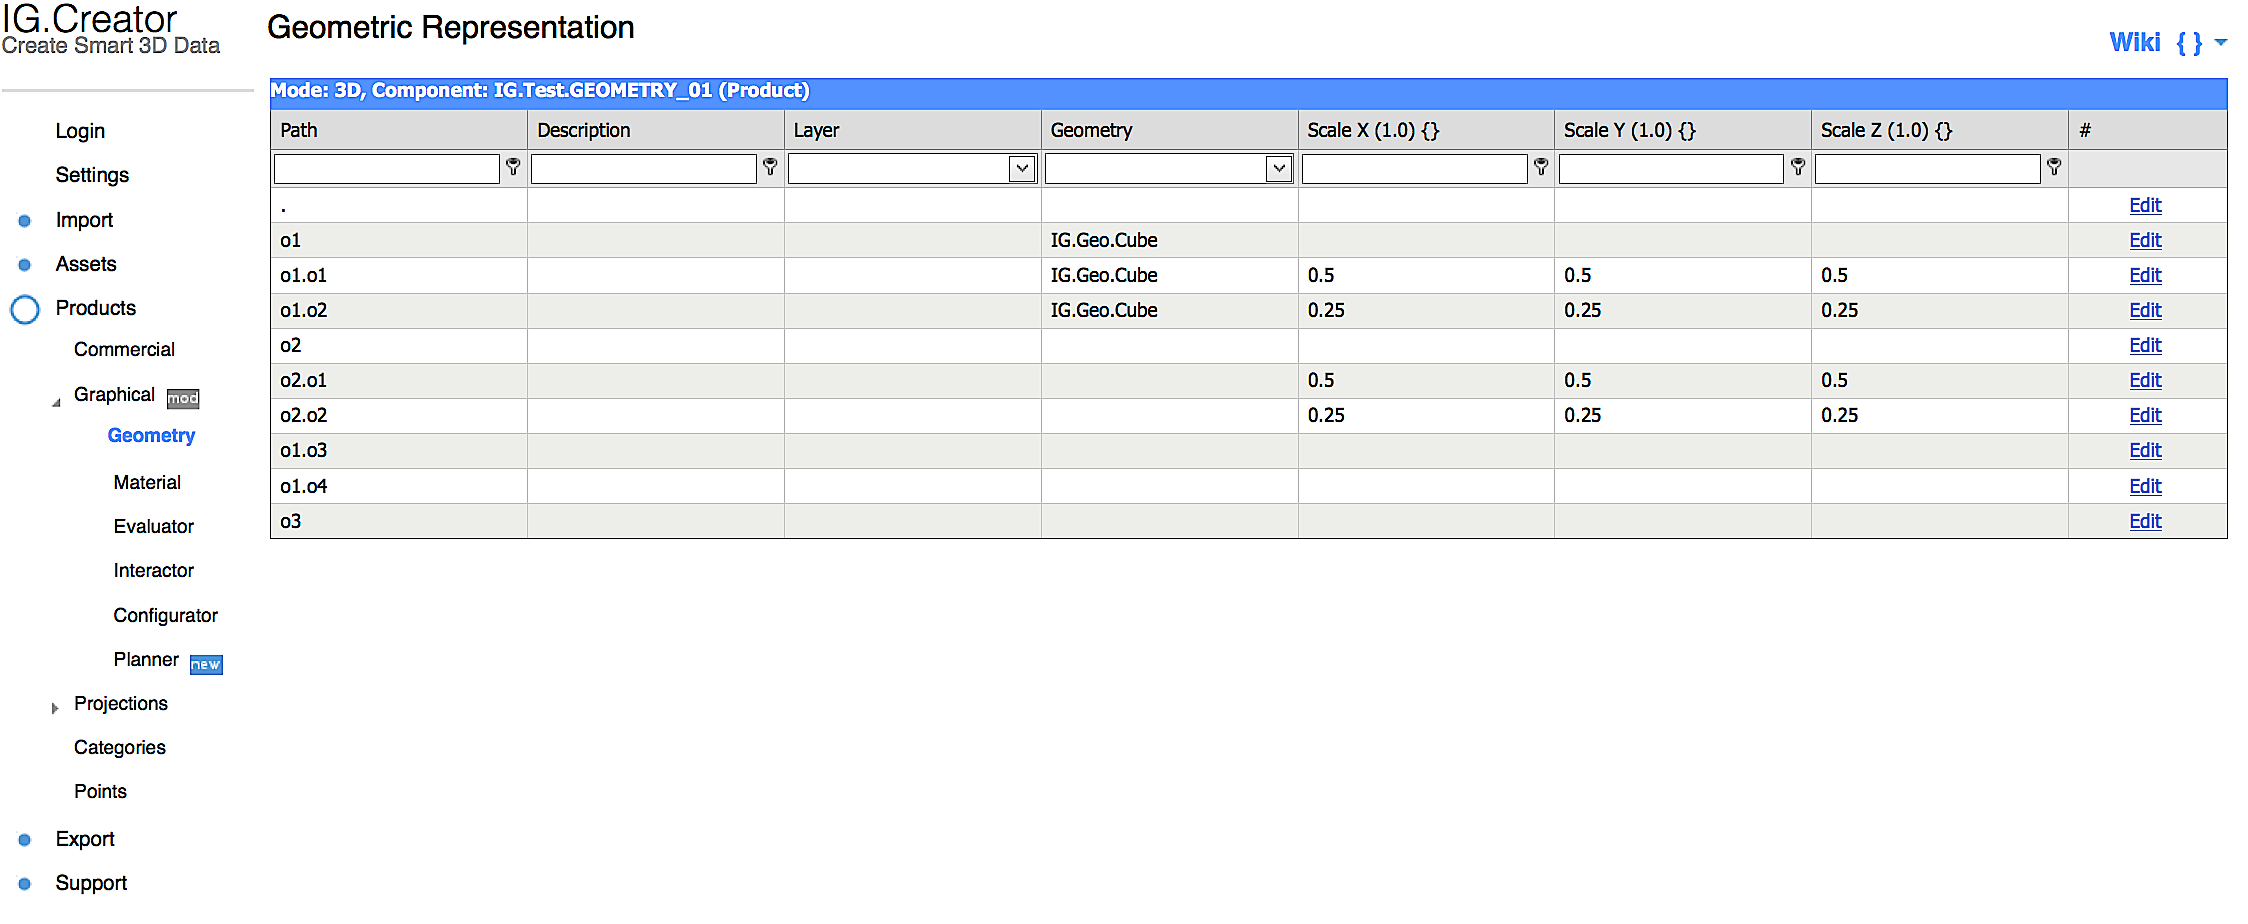Click the Description column filter icon

(770, 167)
